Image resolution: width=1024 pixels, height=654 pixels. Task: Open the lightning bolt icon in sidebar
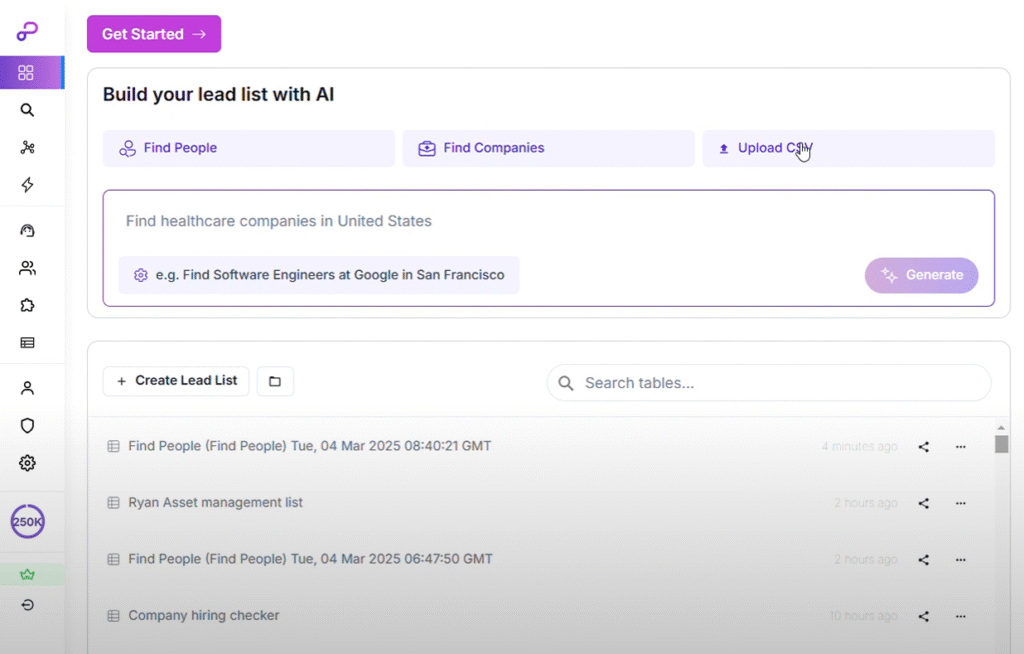(27, 185)
